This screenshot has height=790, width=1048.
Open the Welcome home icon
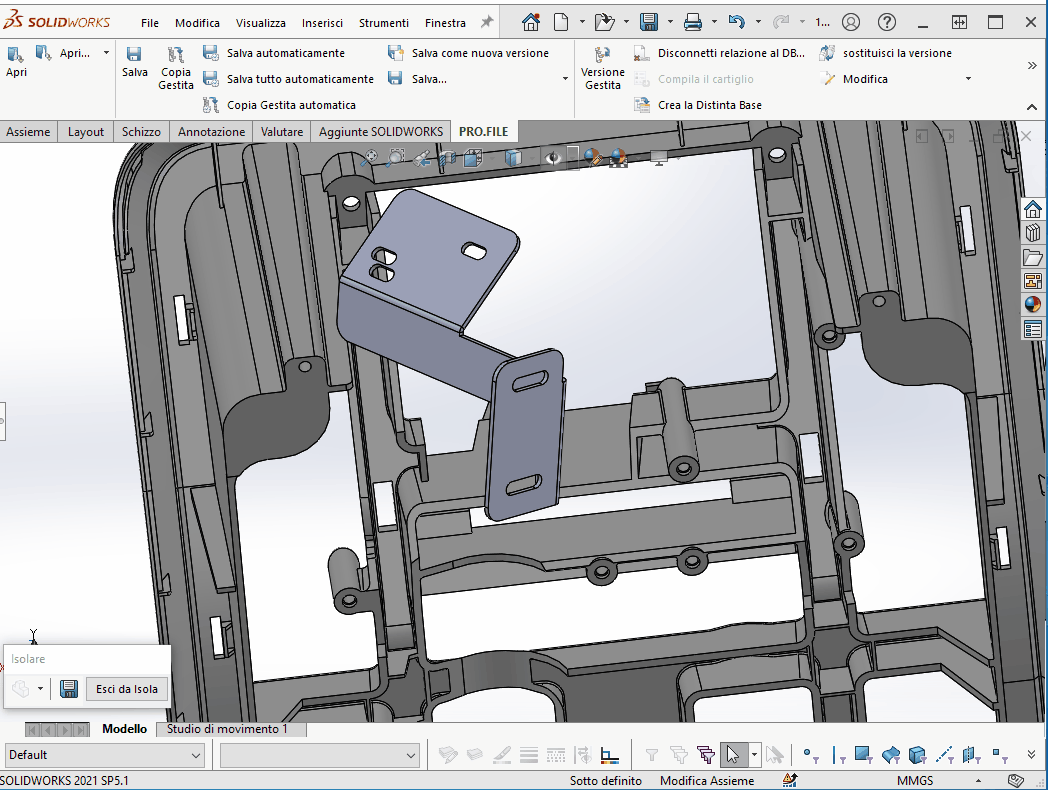[x=531, y=22]
